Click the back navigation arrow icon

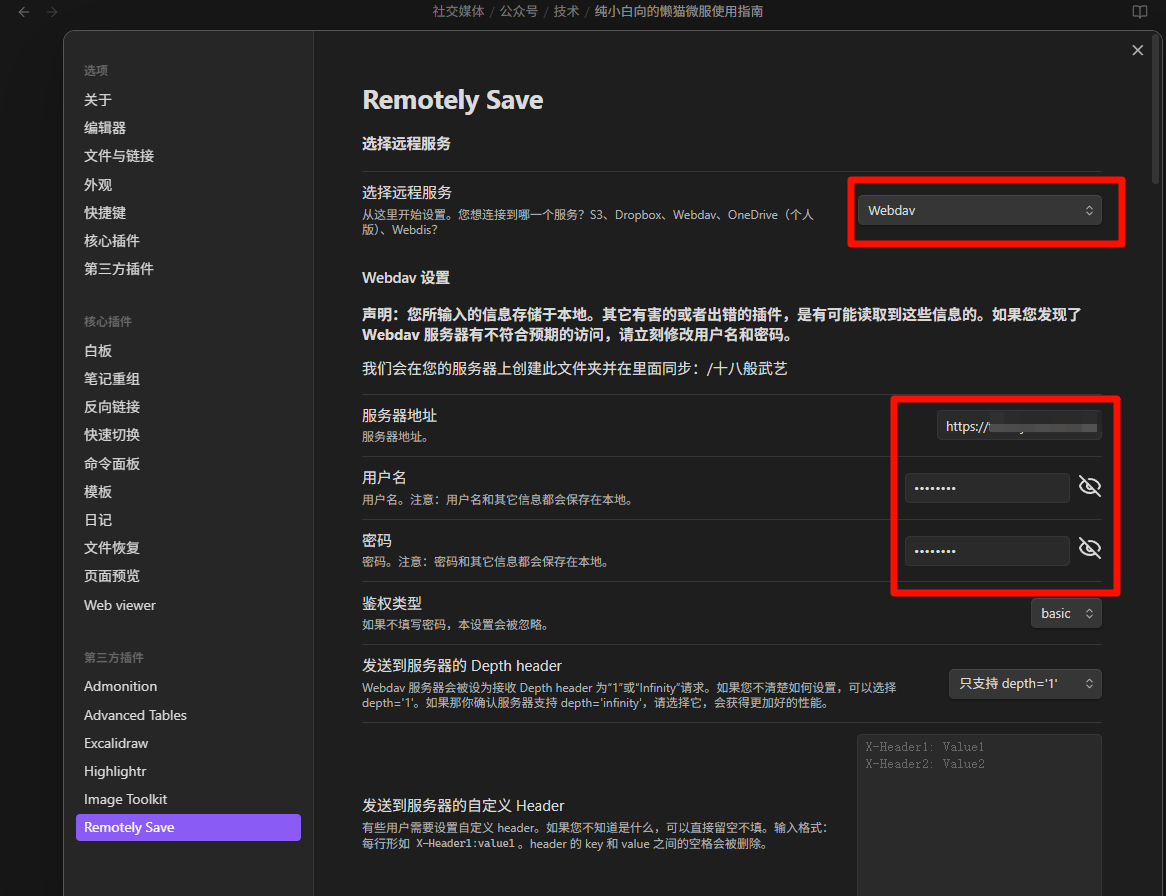tap(24, 12)
